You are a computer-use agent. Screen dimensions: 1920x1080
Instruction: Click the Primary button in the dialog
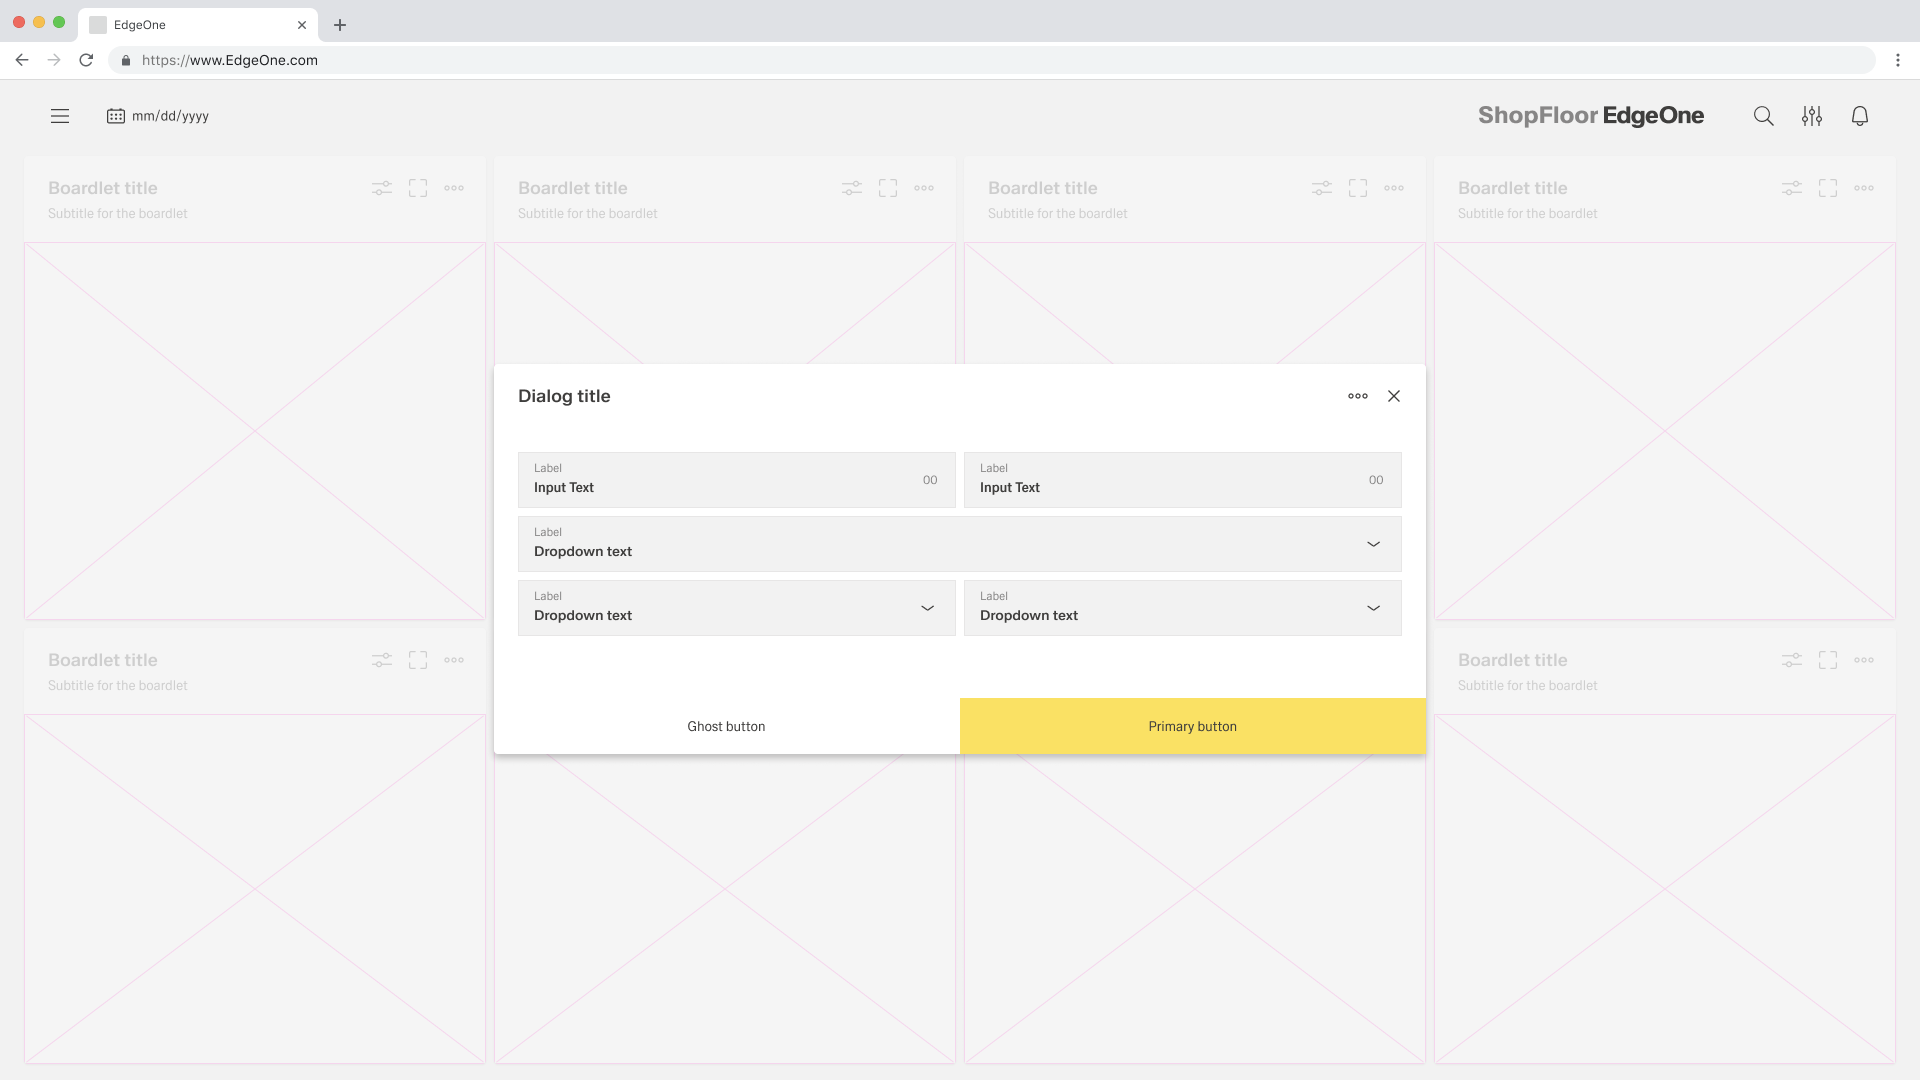(1192, 726)
